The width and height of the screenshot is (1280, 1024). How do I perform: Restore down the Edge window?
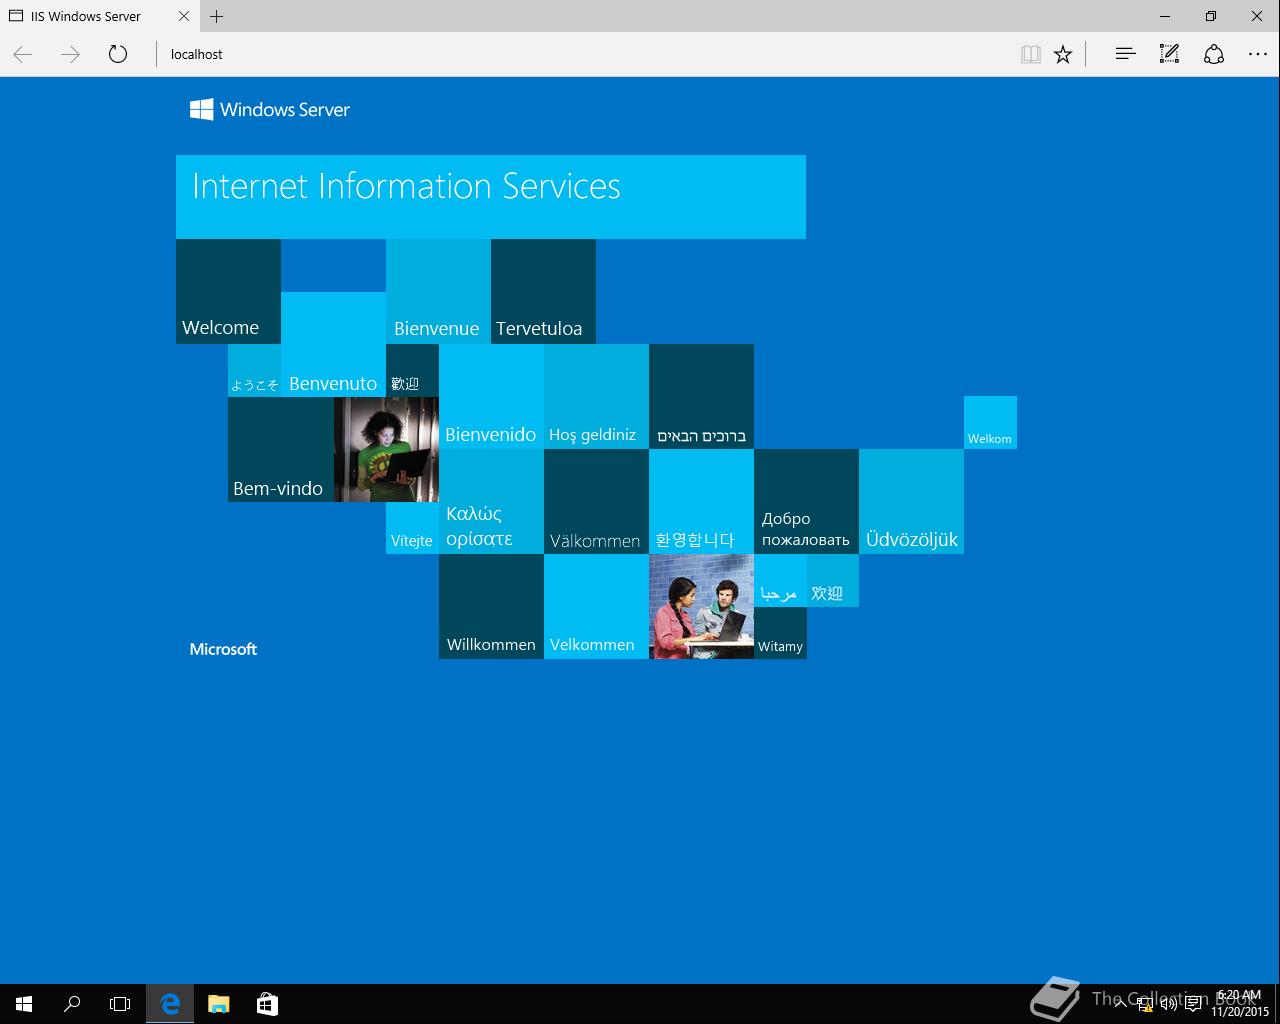[x=1211, y=16]
